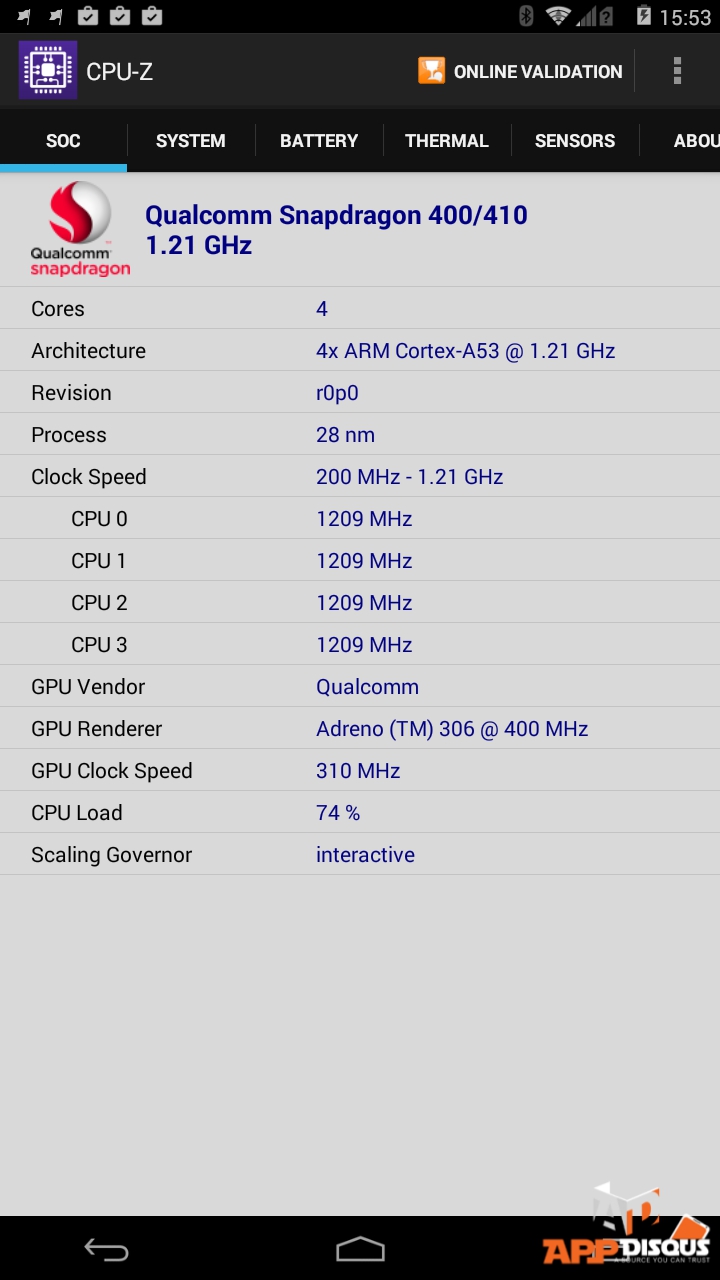This screenshot has width=720, height=1280.
Task: Tap the Bluetooth status bar icon
Action: [x=526, y=16]
